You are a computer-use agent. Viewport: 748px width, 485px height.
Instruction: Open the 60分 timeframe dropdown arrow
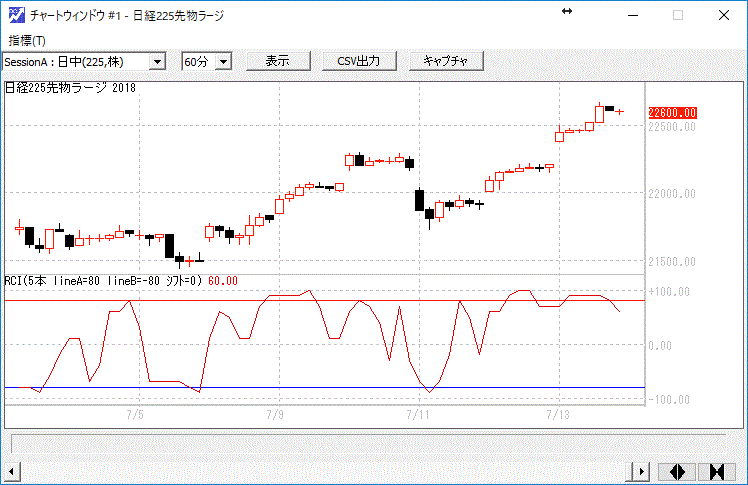coord(223,62)
